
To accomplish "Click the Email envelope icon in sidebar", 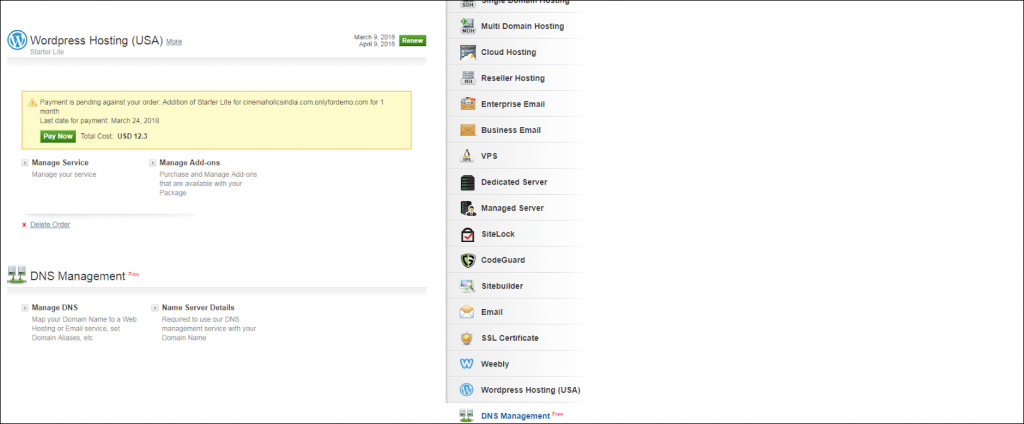I will point(467,312).
